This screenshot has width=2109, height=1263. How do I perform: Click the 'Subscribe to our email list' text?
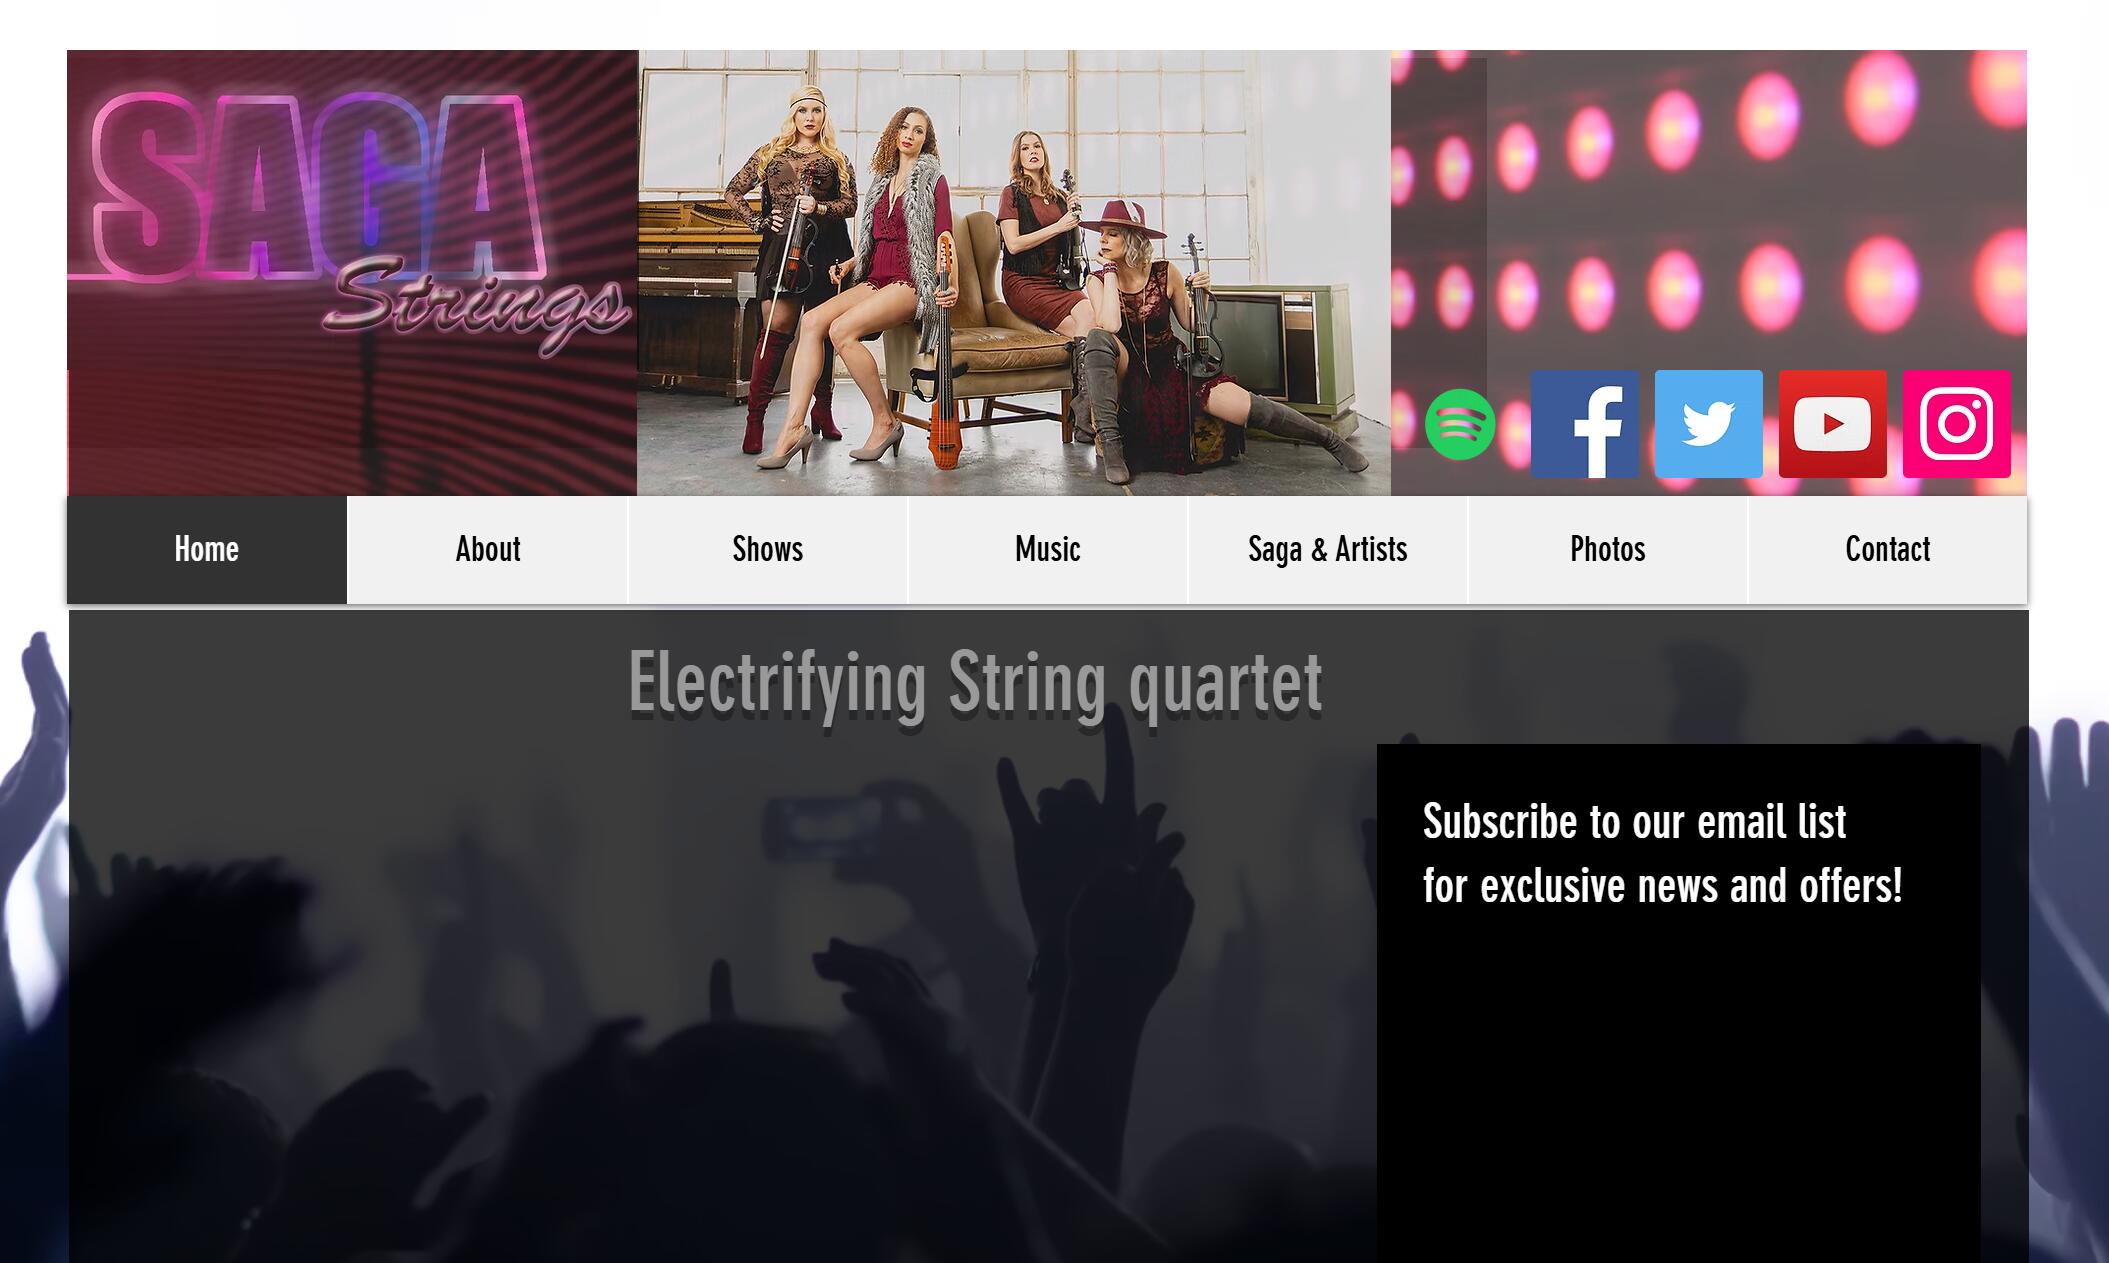point(1634,822)
